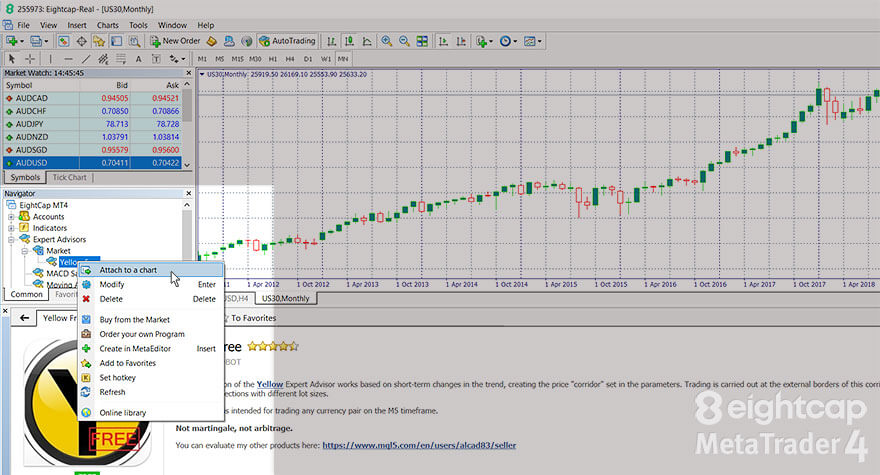This screenshot has height=475, width=880.
Task: Enable chart shift icon
Action: coord(461,41)
